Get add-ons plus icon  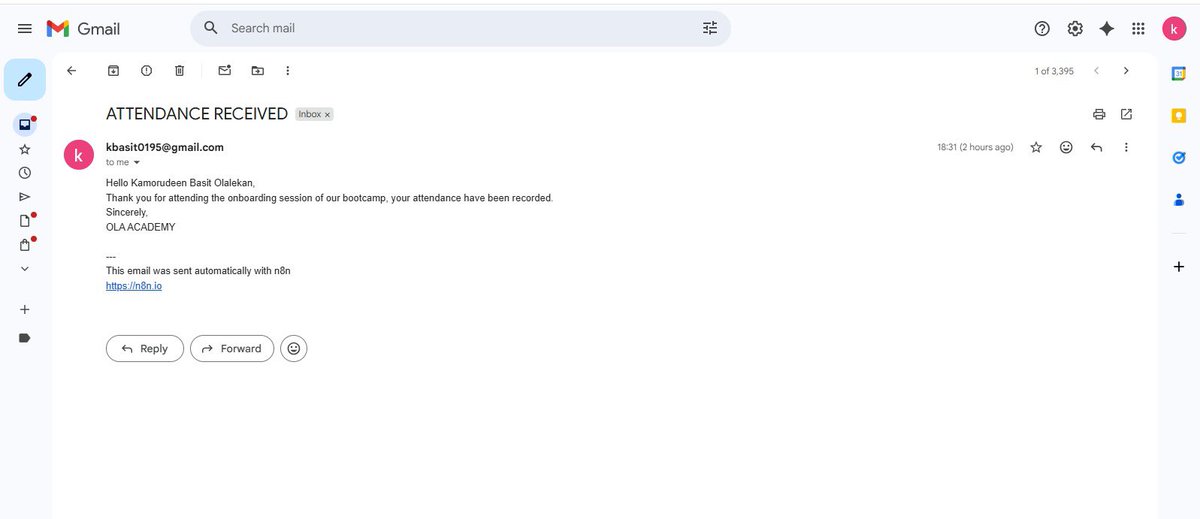(x=1179, y=267)
